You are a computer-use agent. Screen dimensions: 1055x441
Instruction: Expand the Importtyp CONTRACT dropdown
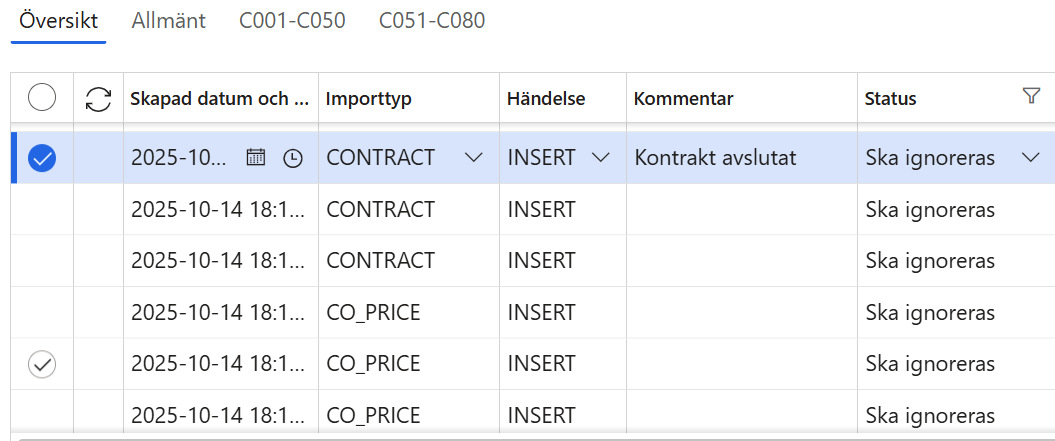pos(473,158)
